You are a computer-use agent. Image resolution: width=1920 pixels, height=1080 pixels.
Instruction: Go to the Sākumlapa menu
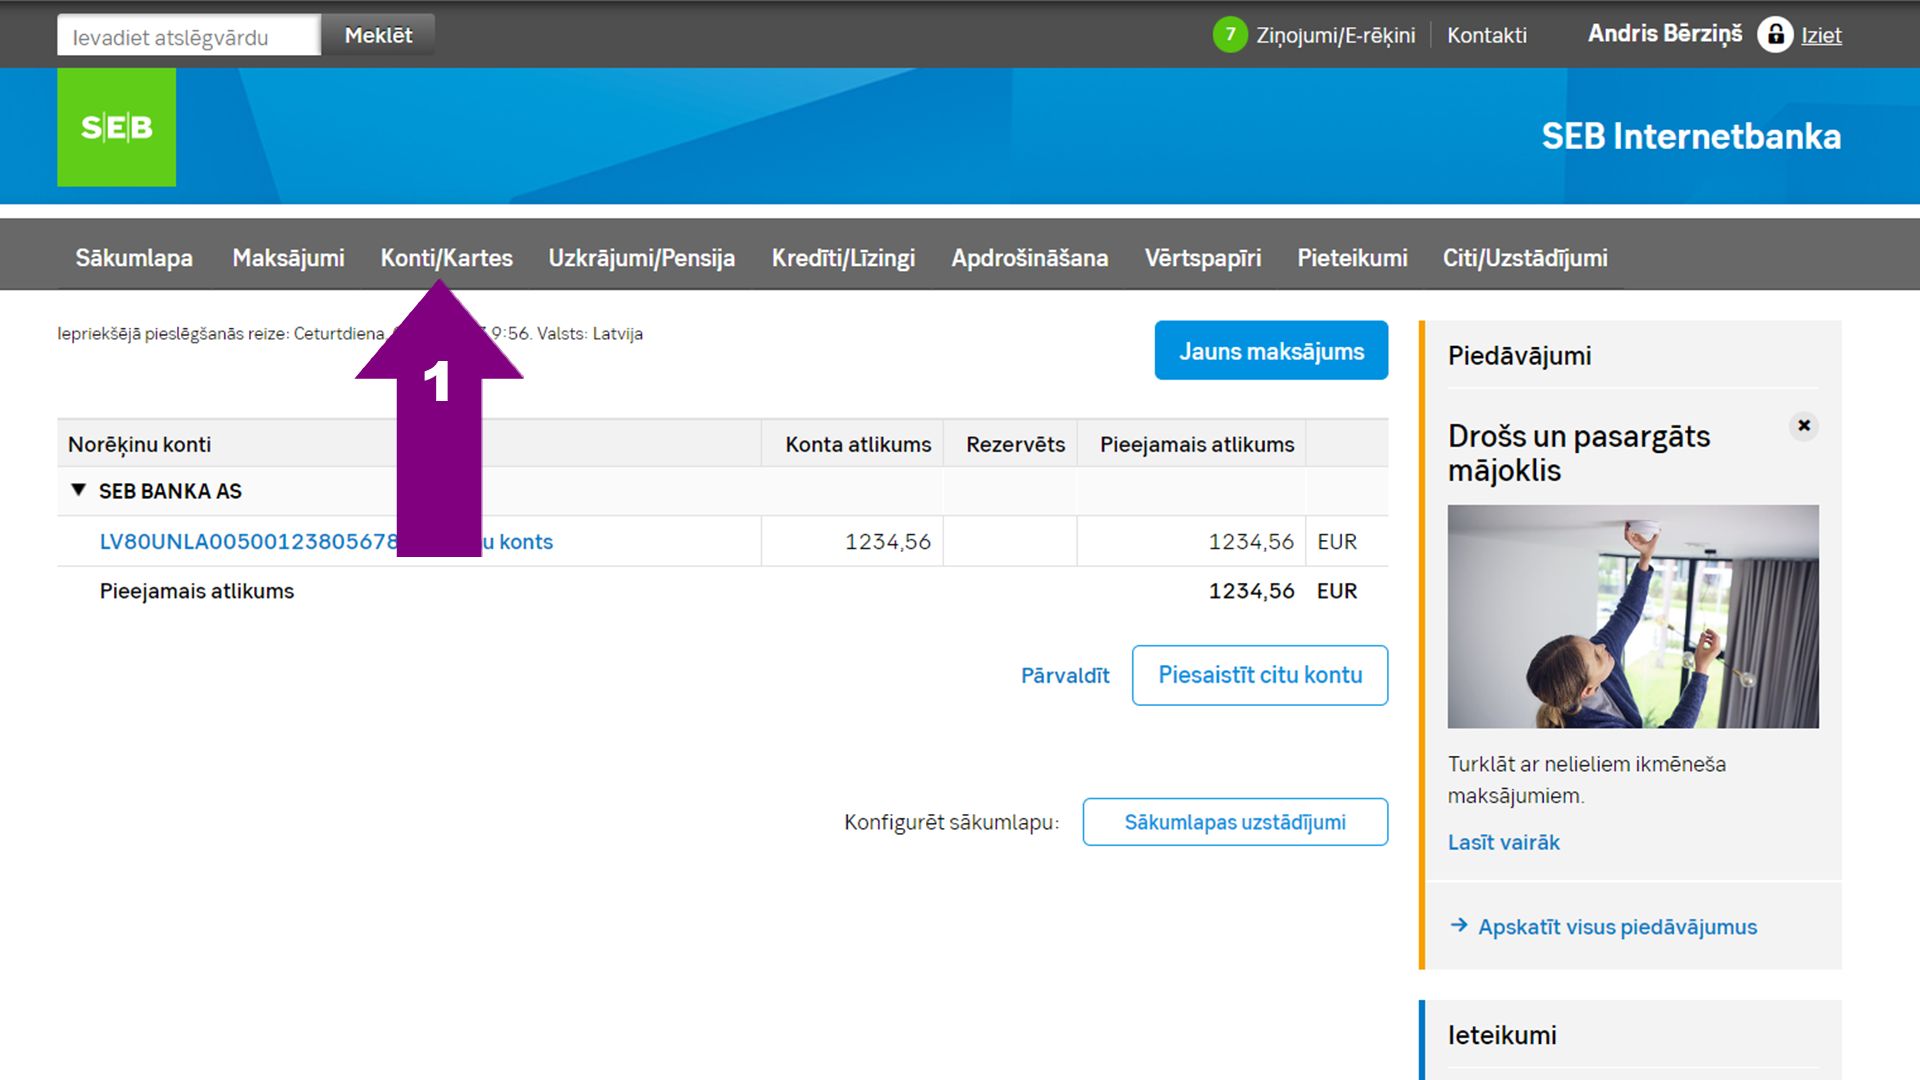coord(134,258)
